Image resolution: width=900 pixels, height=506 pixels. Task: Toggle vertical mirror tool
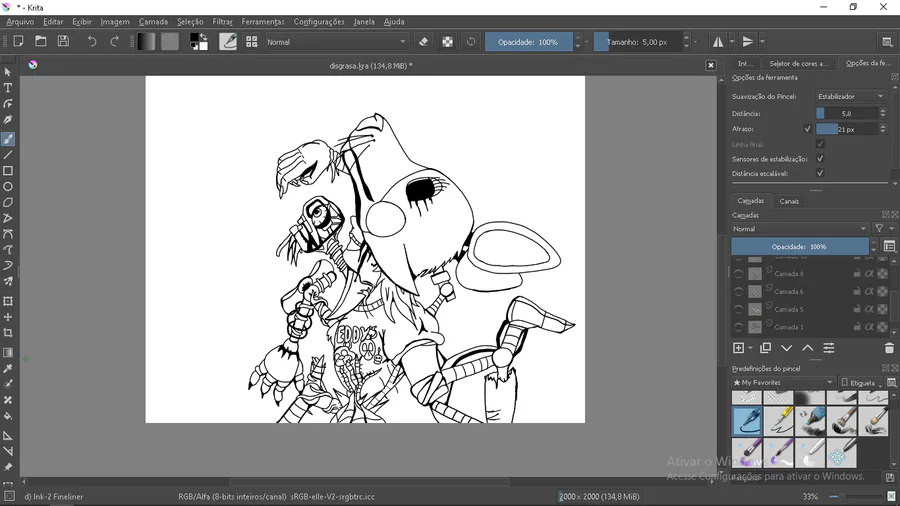pos(747,41)
